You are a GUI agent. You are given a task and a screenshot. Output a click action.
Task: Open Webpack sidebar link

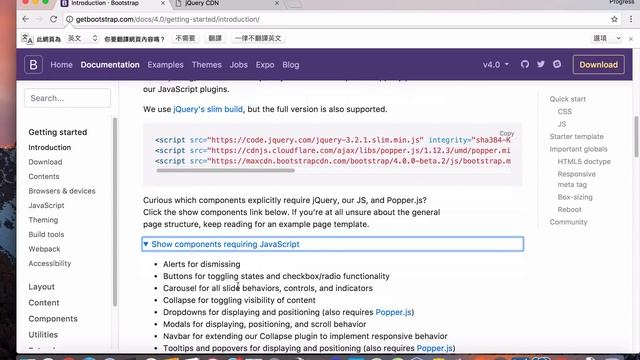44,249
